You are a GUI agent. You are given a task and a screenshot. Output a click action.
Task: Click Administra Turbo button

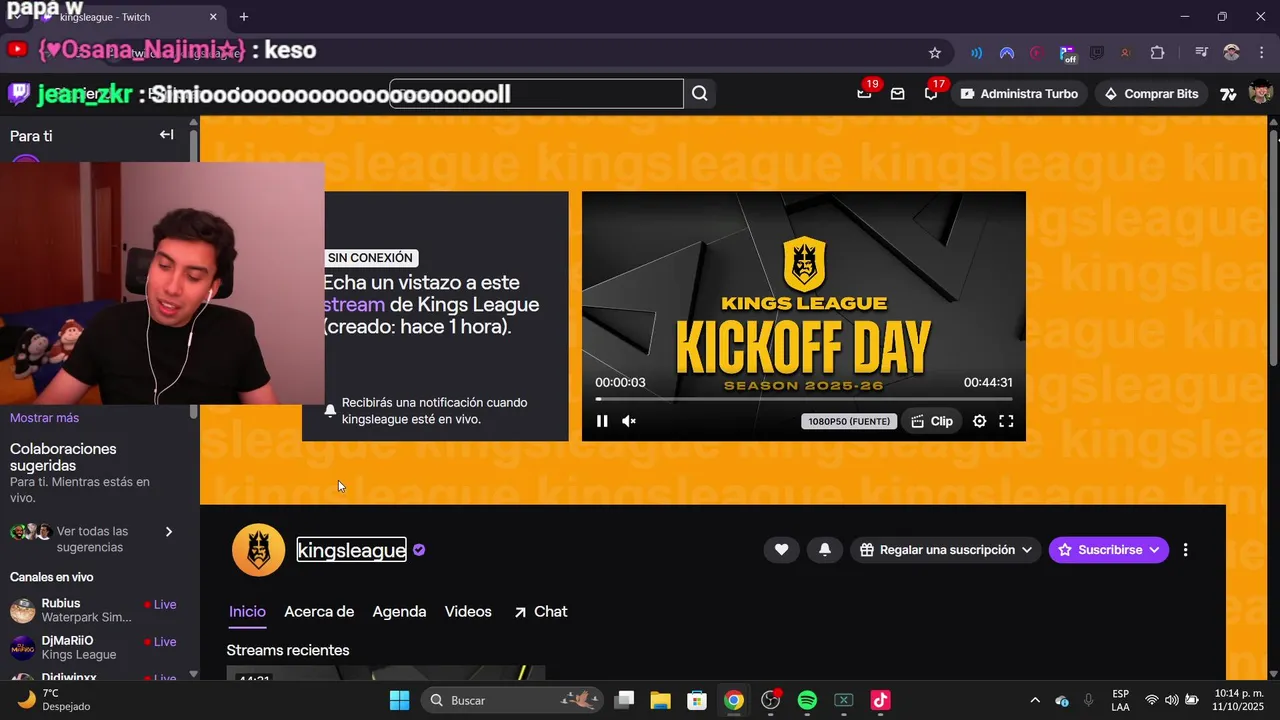click(1019, 94)
